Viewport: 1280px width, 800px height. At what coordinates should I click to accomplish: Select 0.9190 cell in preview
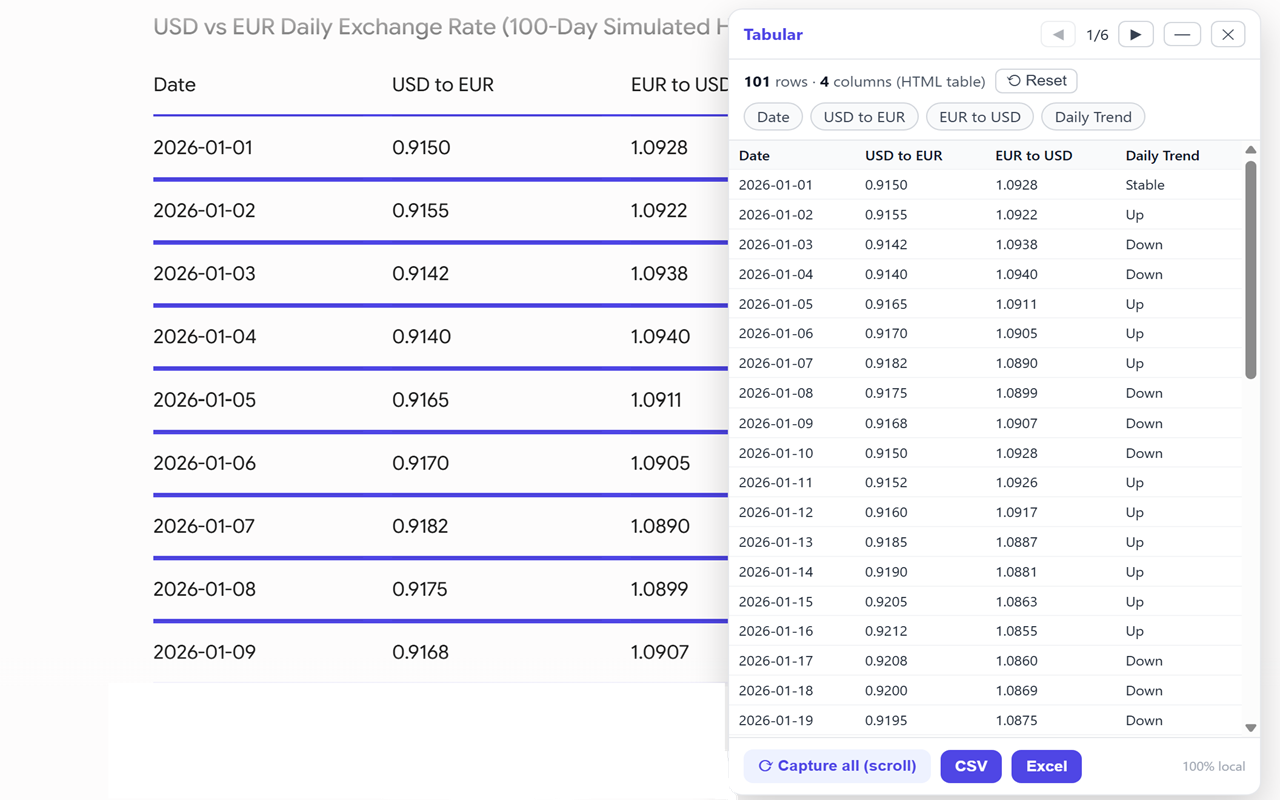pos(886,572)
